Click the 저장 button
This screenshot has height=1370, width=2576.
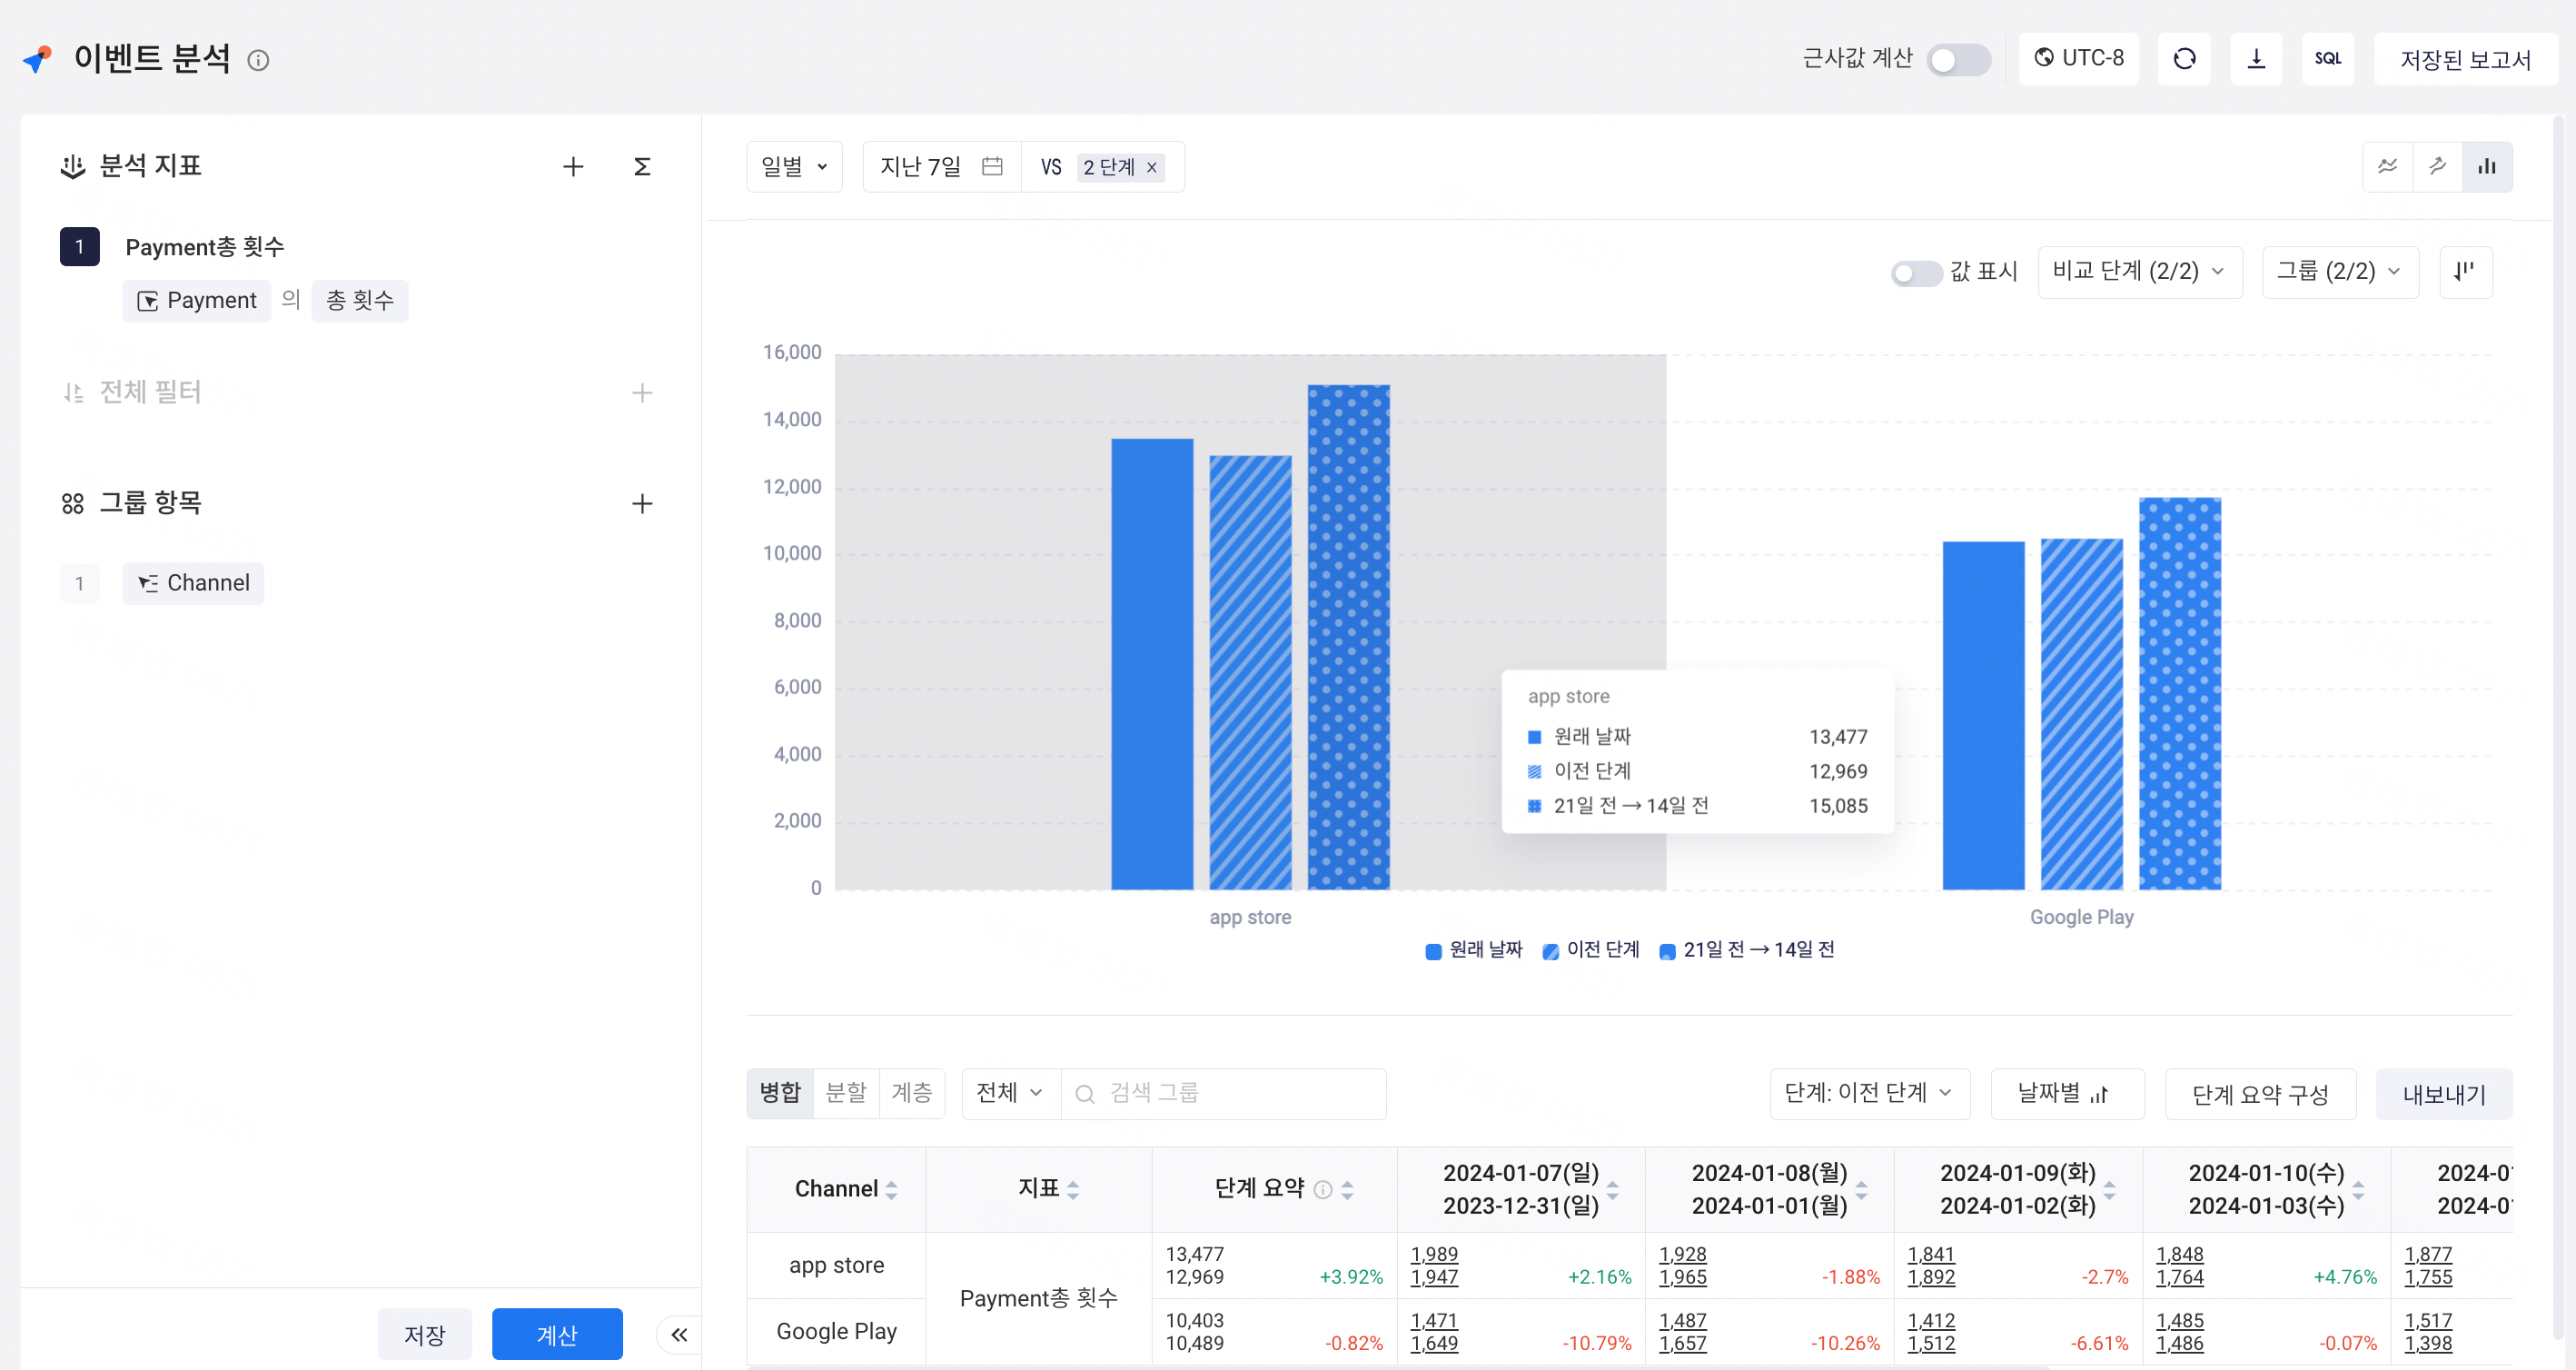[424, 1334]
